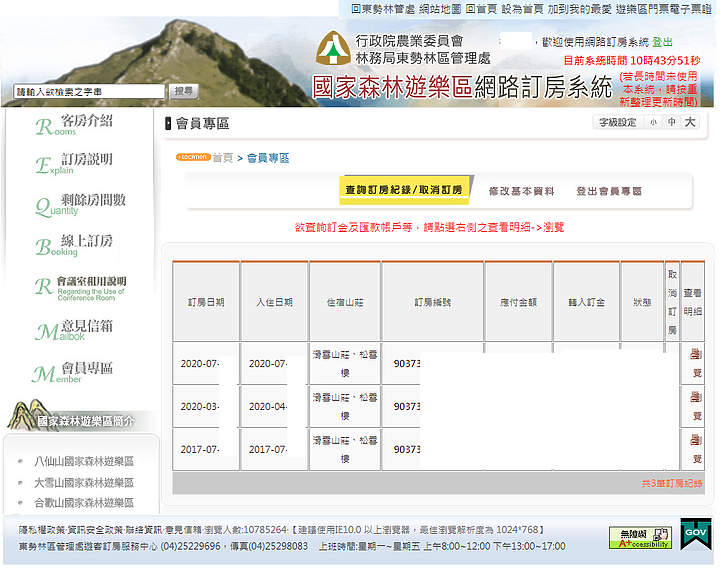
Task: Select the 修改基本資料 tab
Action: point(522,191)
